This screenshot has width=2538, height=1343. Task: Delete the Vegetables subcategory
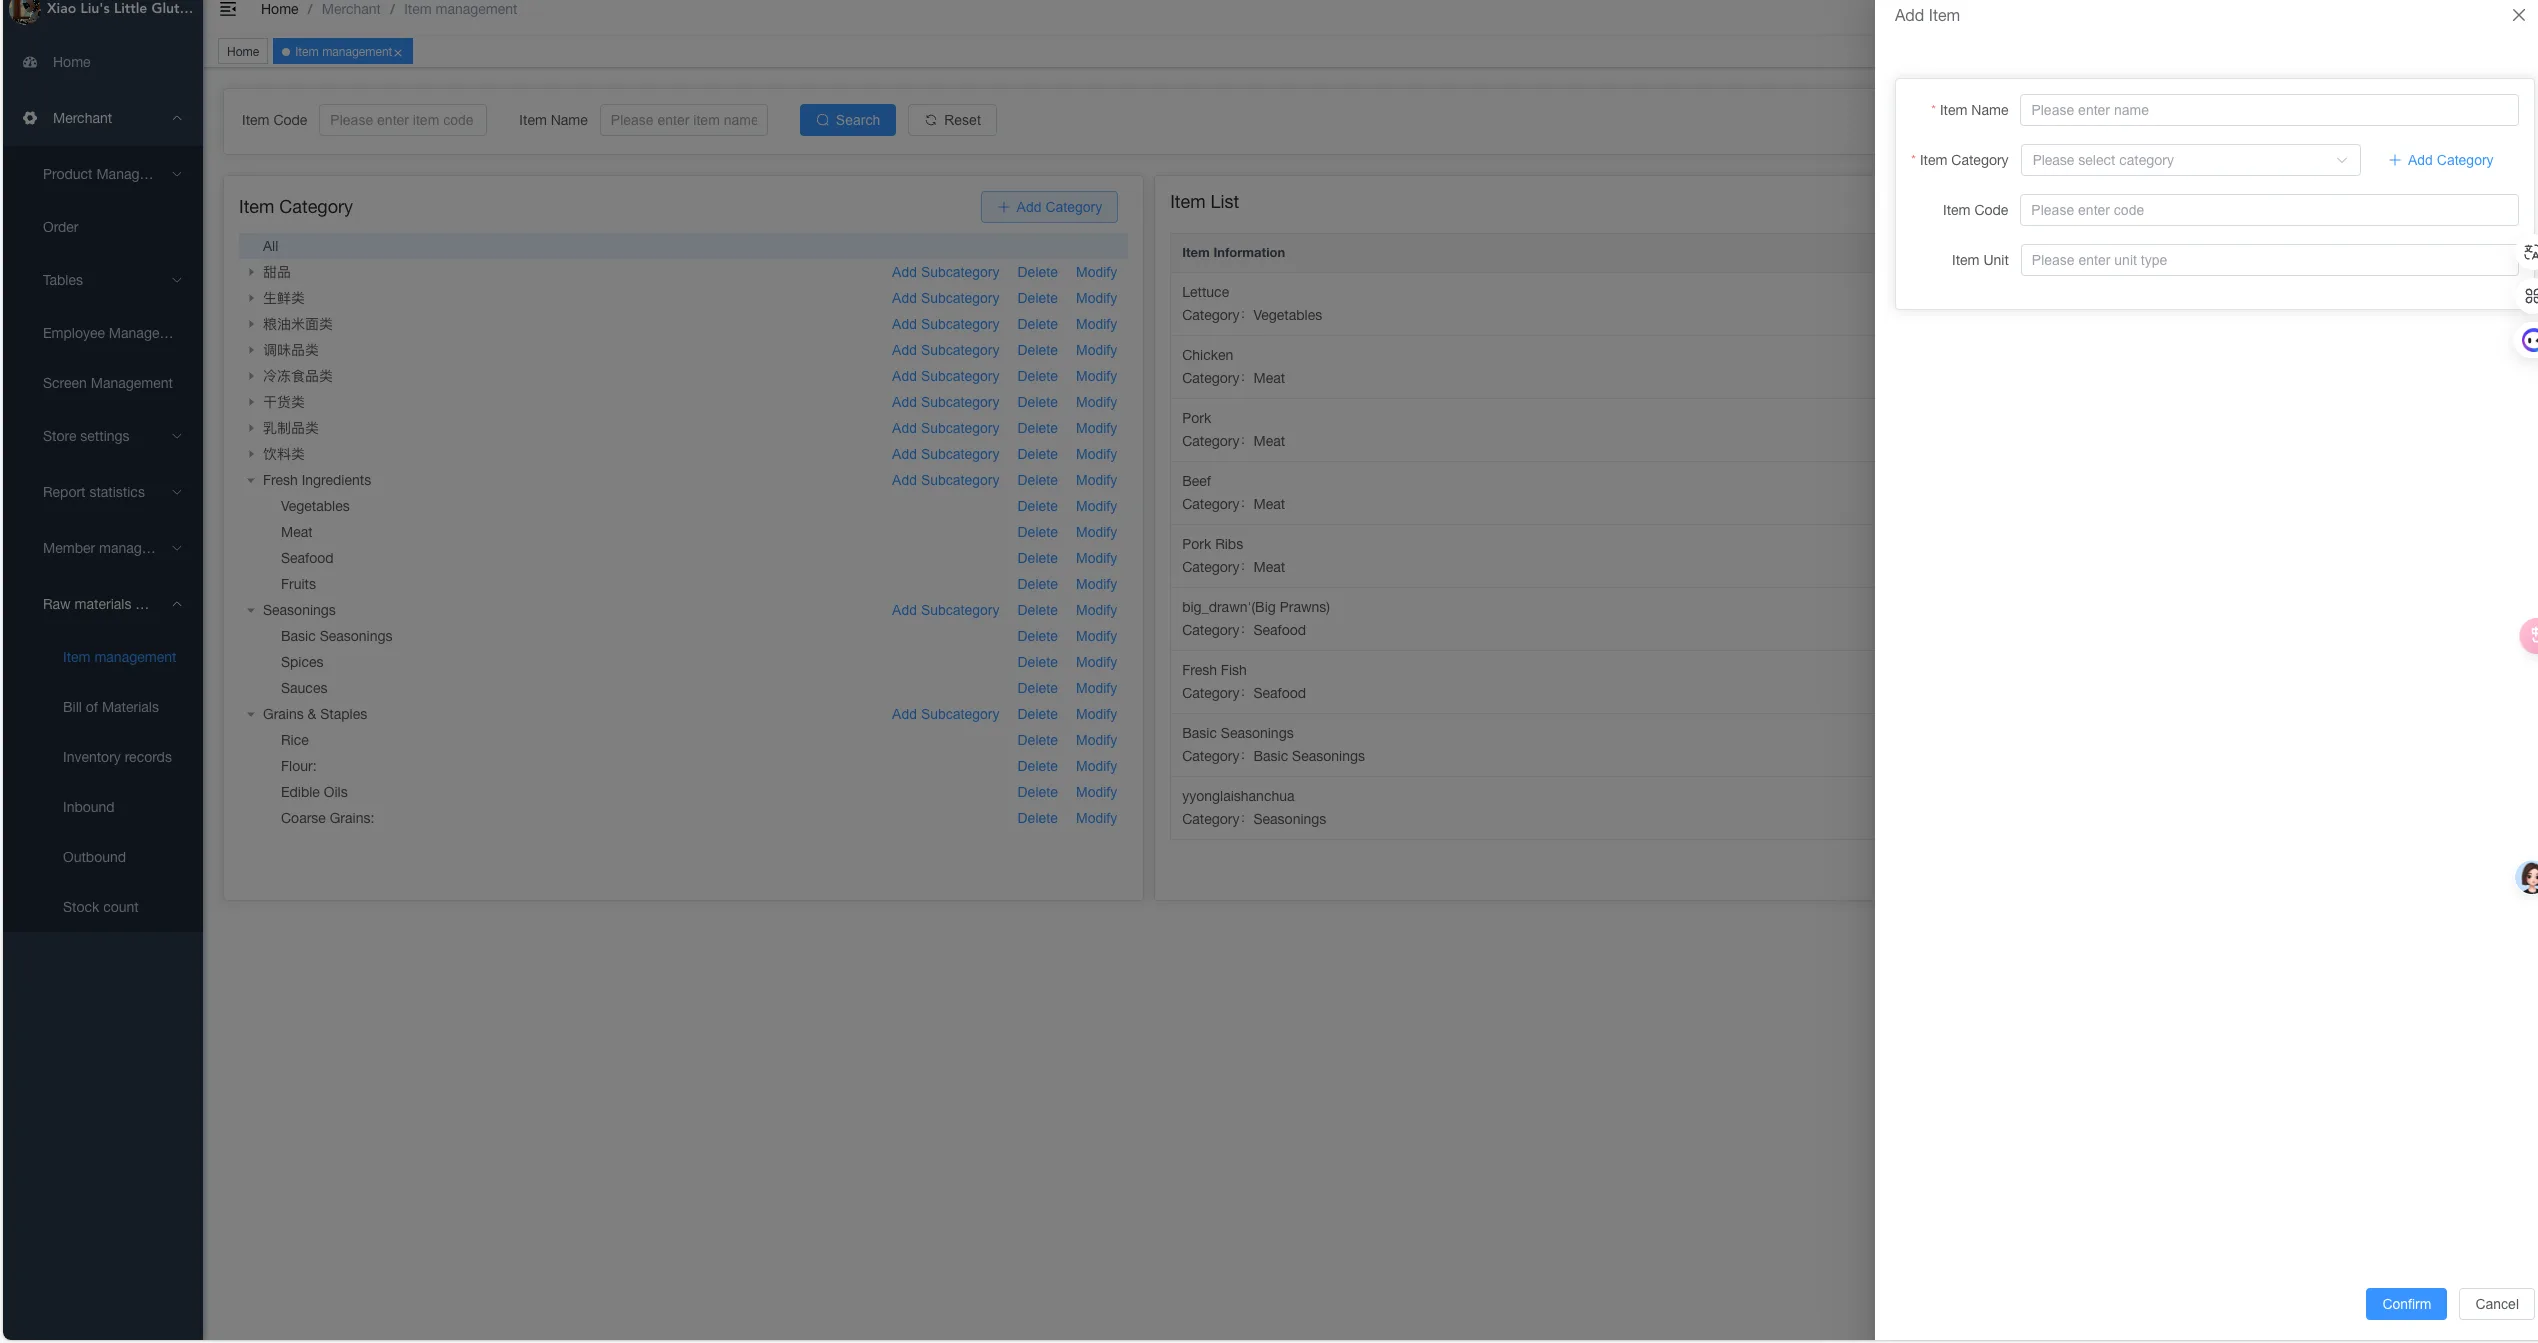coord(1037,506)
